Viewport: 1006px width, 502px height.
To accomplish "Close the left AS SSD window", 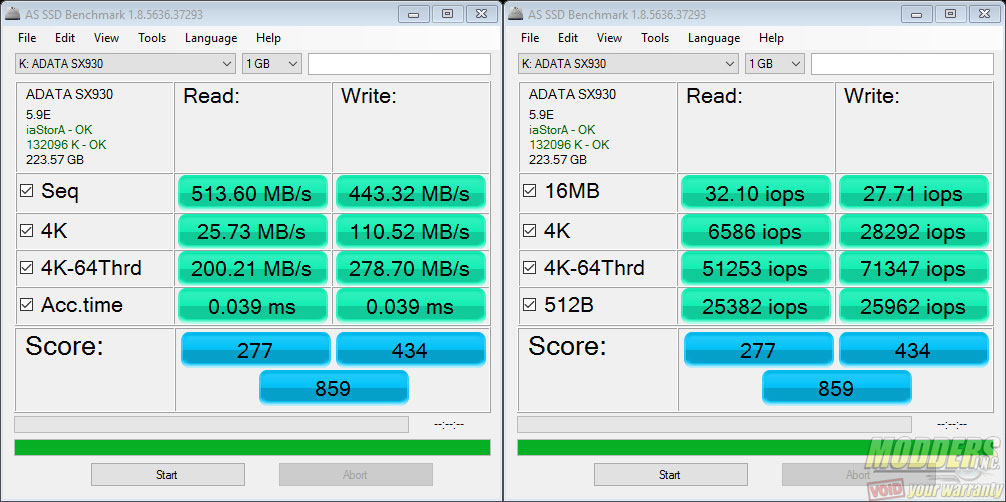I will [481, 13].
